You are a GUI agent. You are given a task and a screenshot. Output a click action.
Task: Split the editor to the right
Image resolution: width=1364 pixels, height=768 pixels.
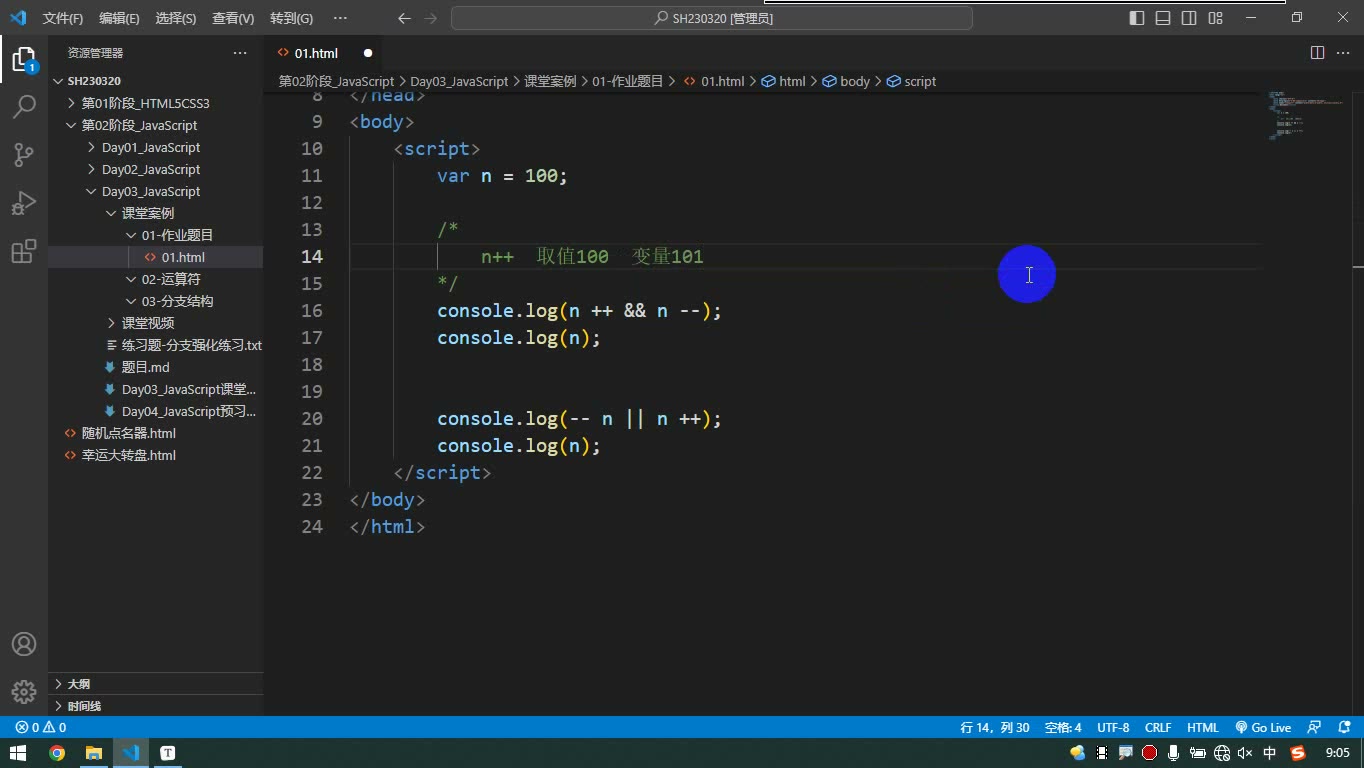click(1318, 53)
